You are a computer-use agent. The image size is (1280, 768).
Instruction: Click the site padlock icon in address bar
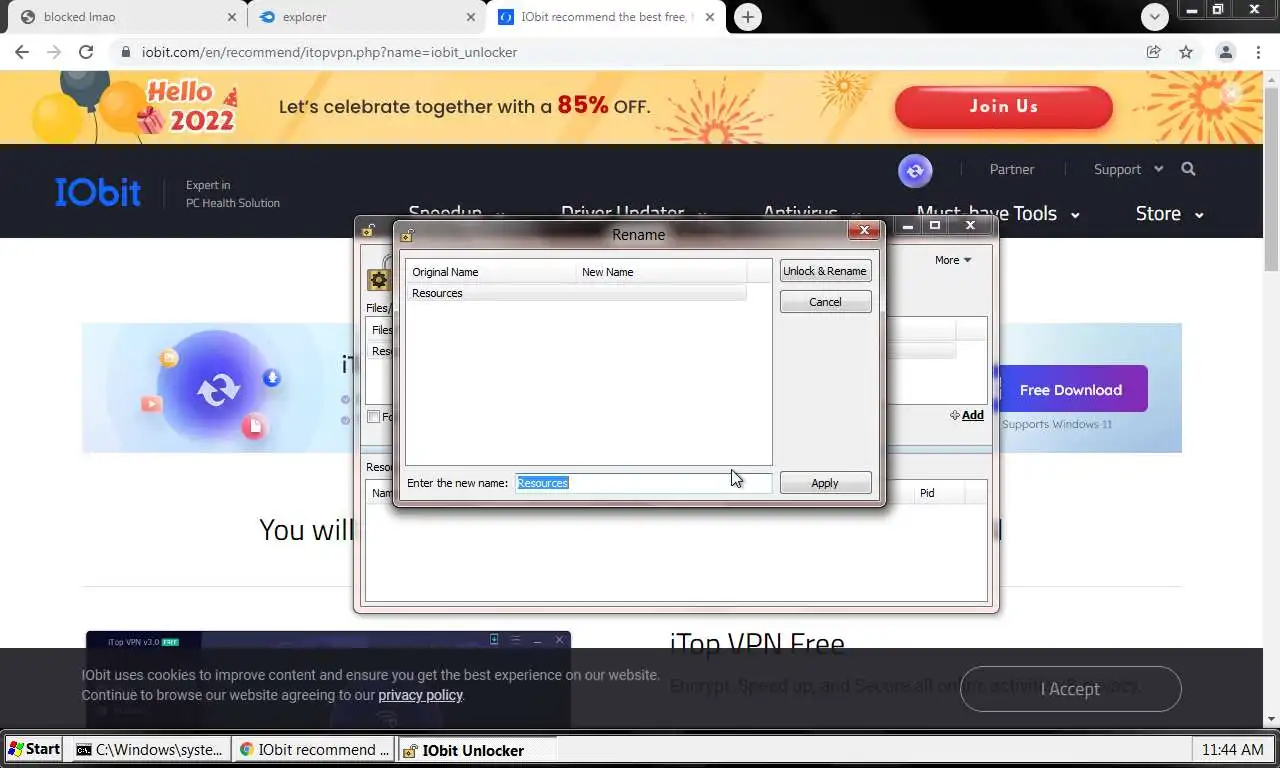(125, 52)
